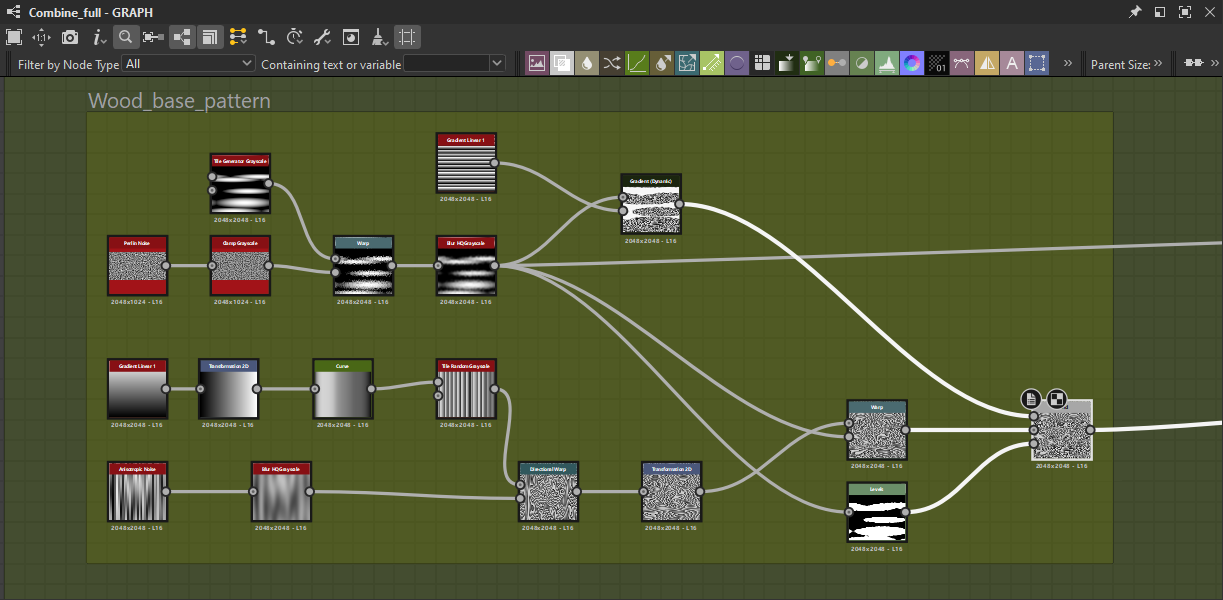Add a Curve node from the toolbar
Viewport: 1223px width, 600px height.
coord(637,63)
